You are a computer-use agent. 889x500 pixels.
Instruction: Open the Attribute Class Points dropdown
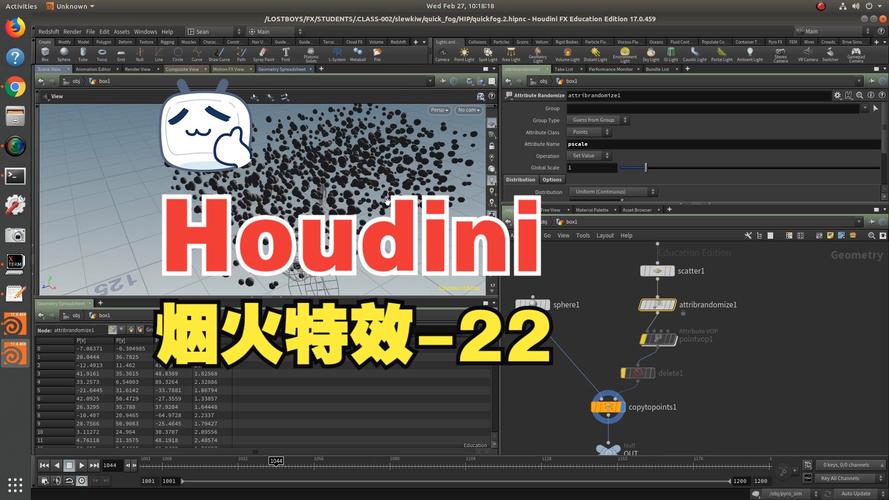589,132
